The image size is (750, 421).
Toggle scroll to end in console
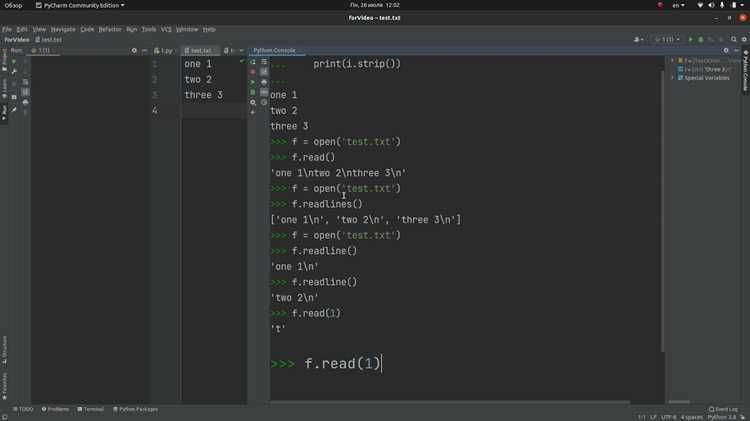264,72
